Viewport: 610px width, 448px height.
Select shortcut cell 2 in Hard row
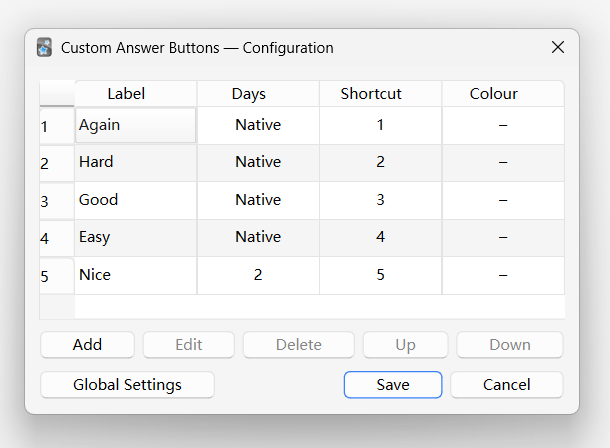tap(380, 163)
